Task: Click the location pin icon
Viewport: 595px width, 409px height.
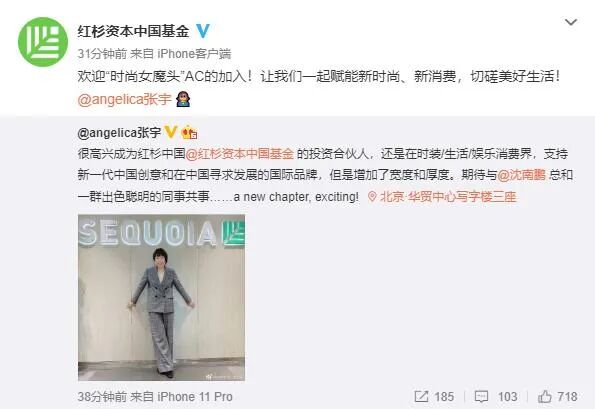Action: tap(373, 197)
